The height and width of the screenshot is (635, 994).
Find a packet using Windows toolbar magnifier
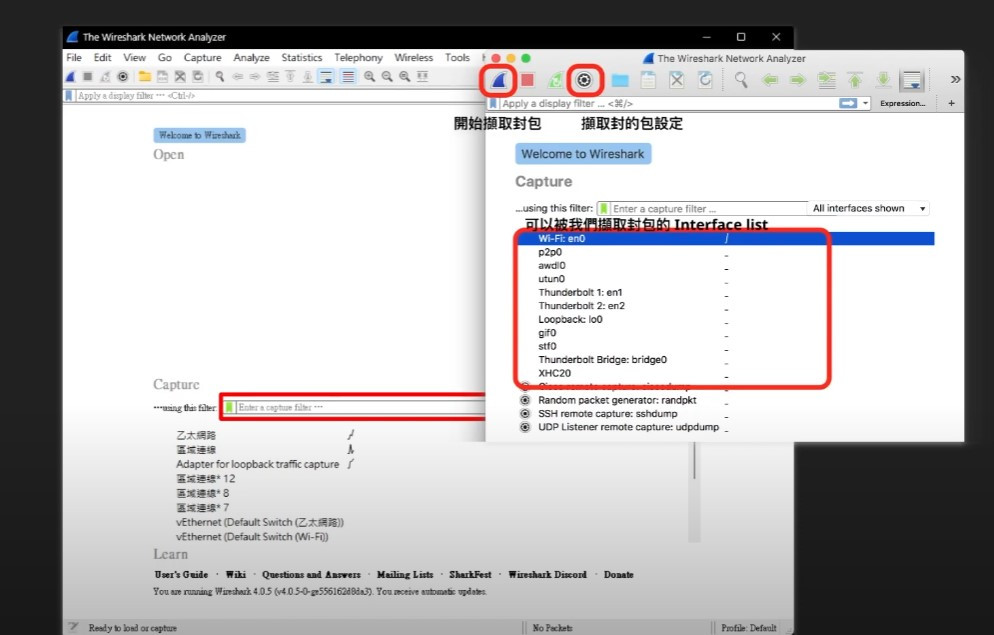[220, 77]
